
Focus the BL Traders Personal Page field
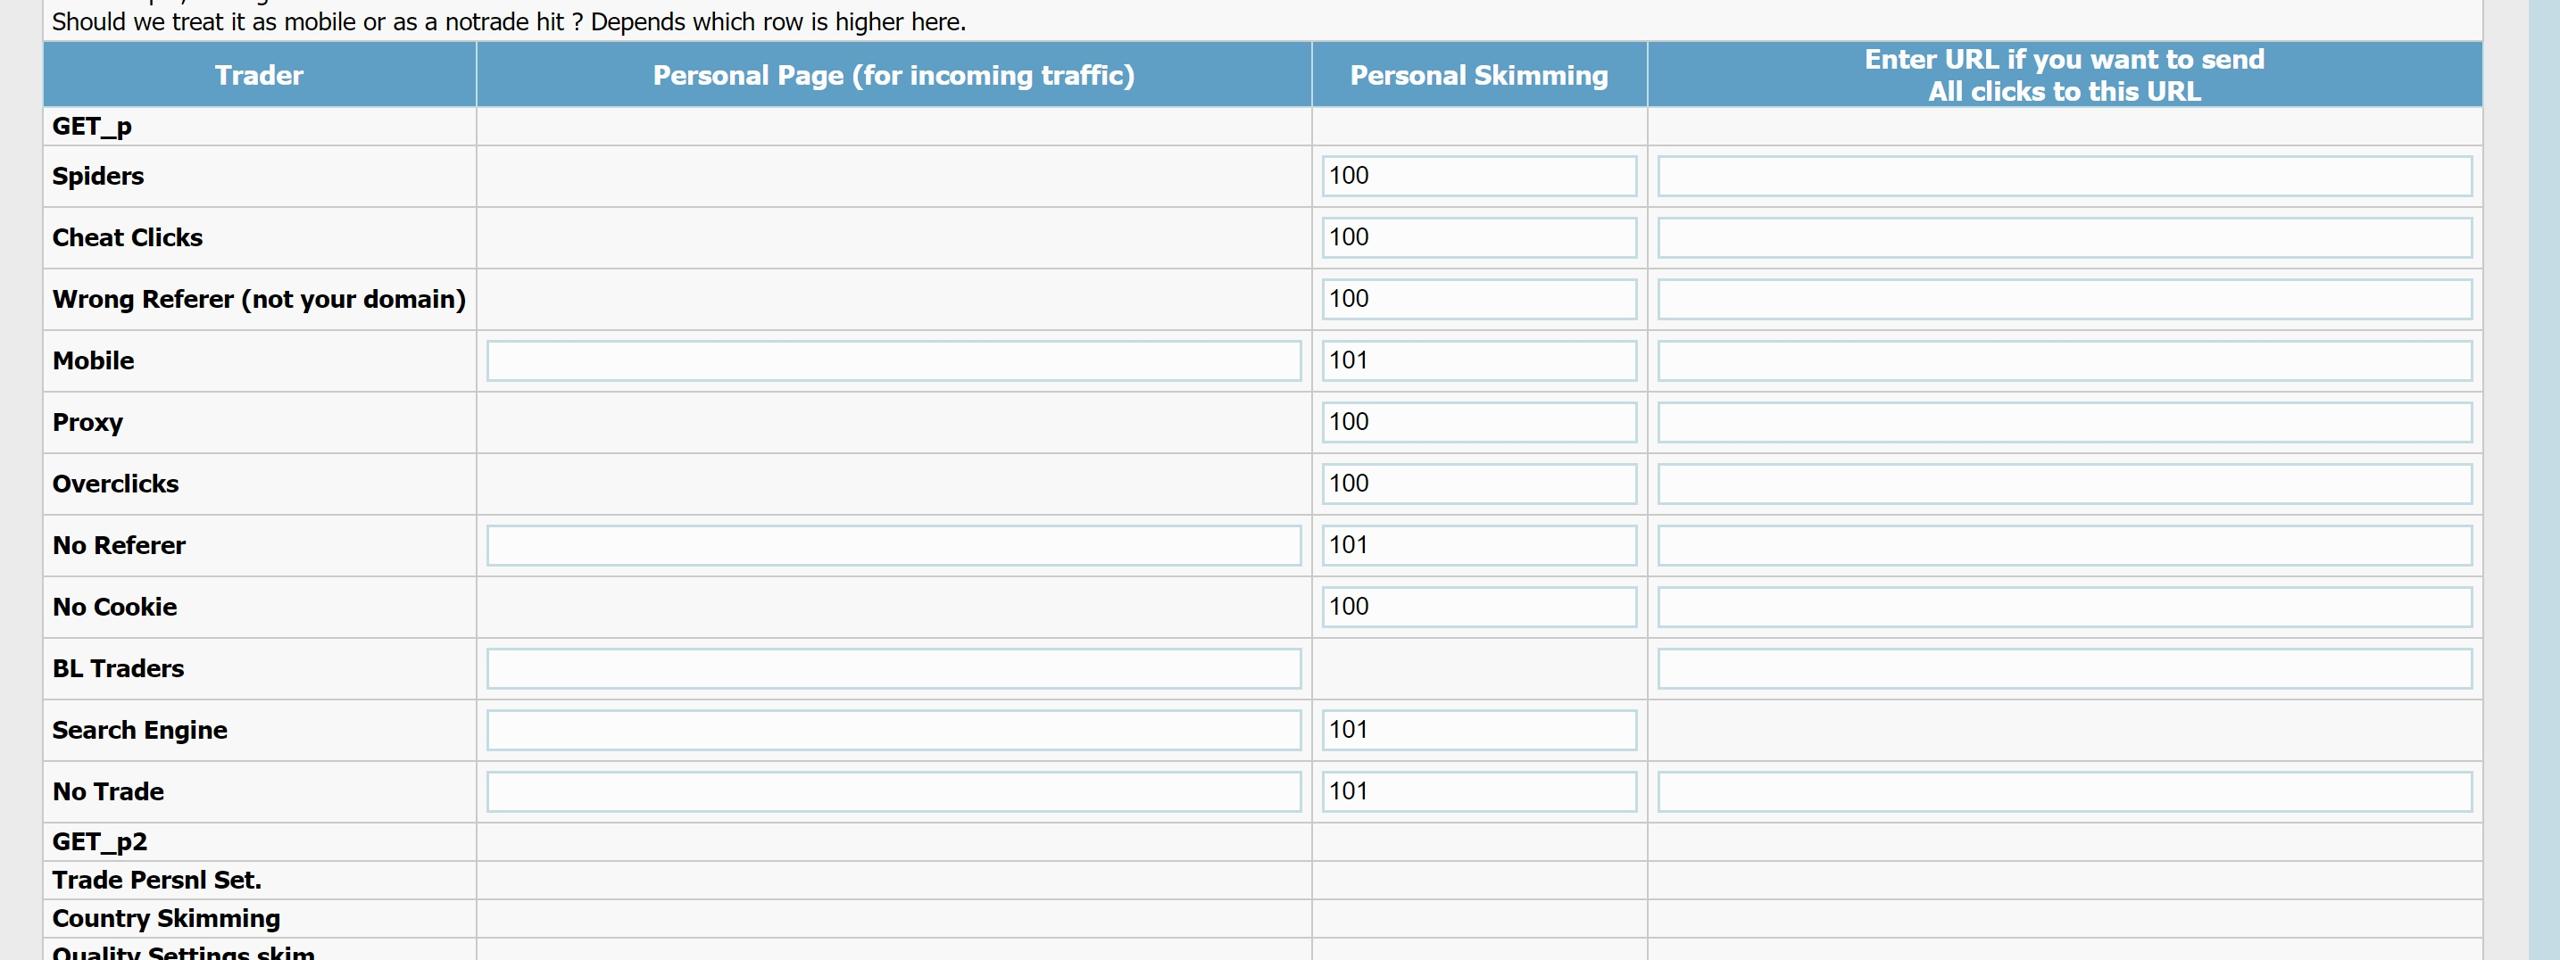coord(894,669)
